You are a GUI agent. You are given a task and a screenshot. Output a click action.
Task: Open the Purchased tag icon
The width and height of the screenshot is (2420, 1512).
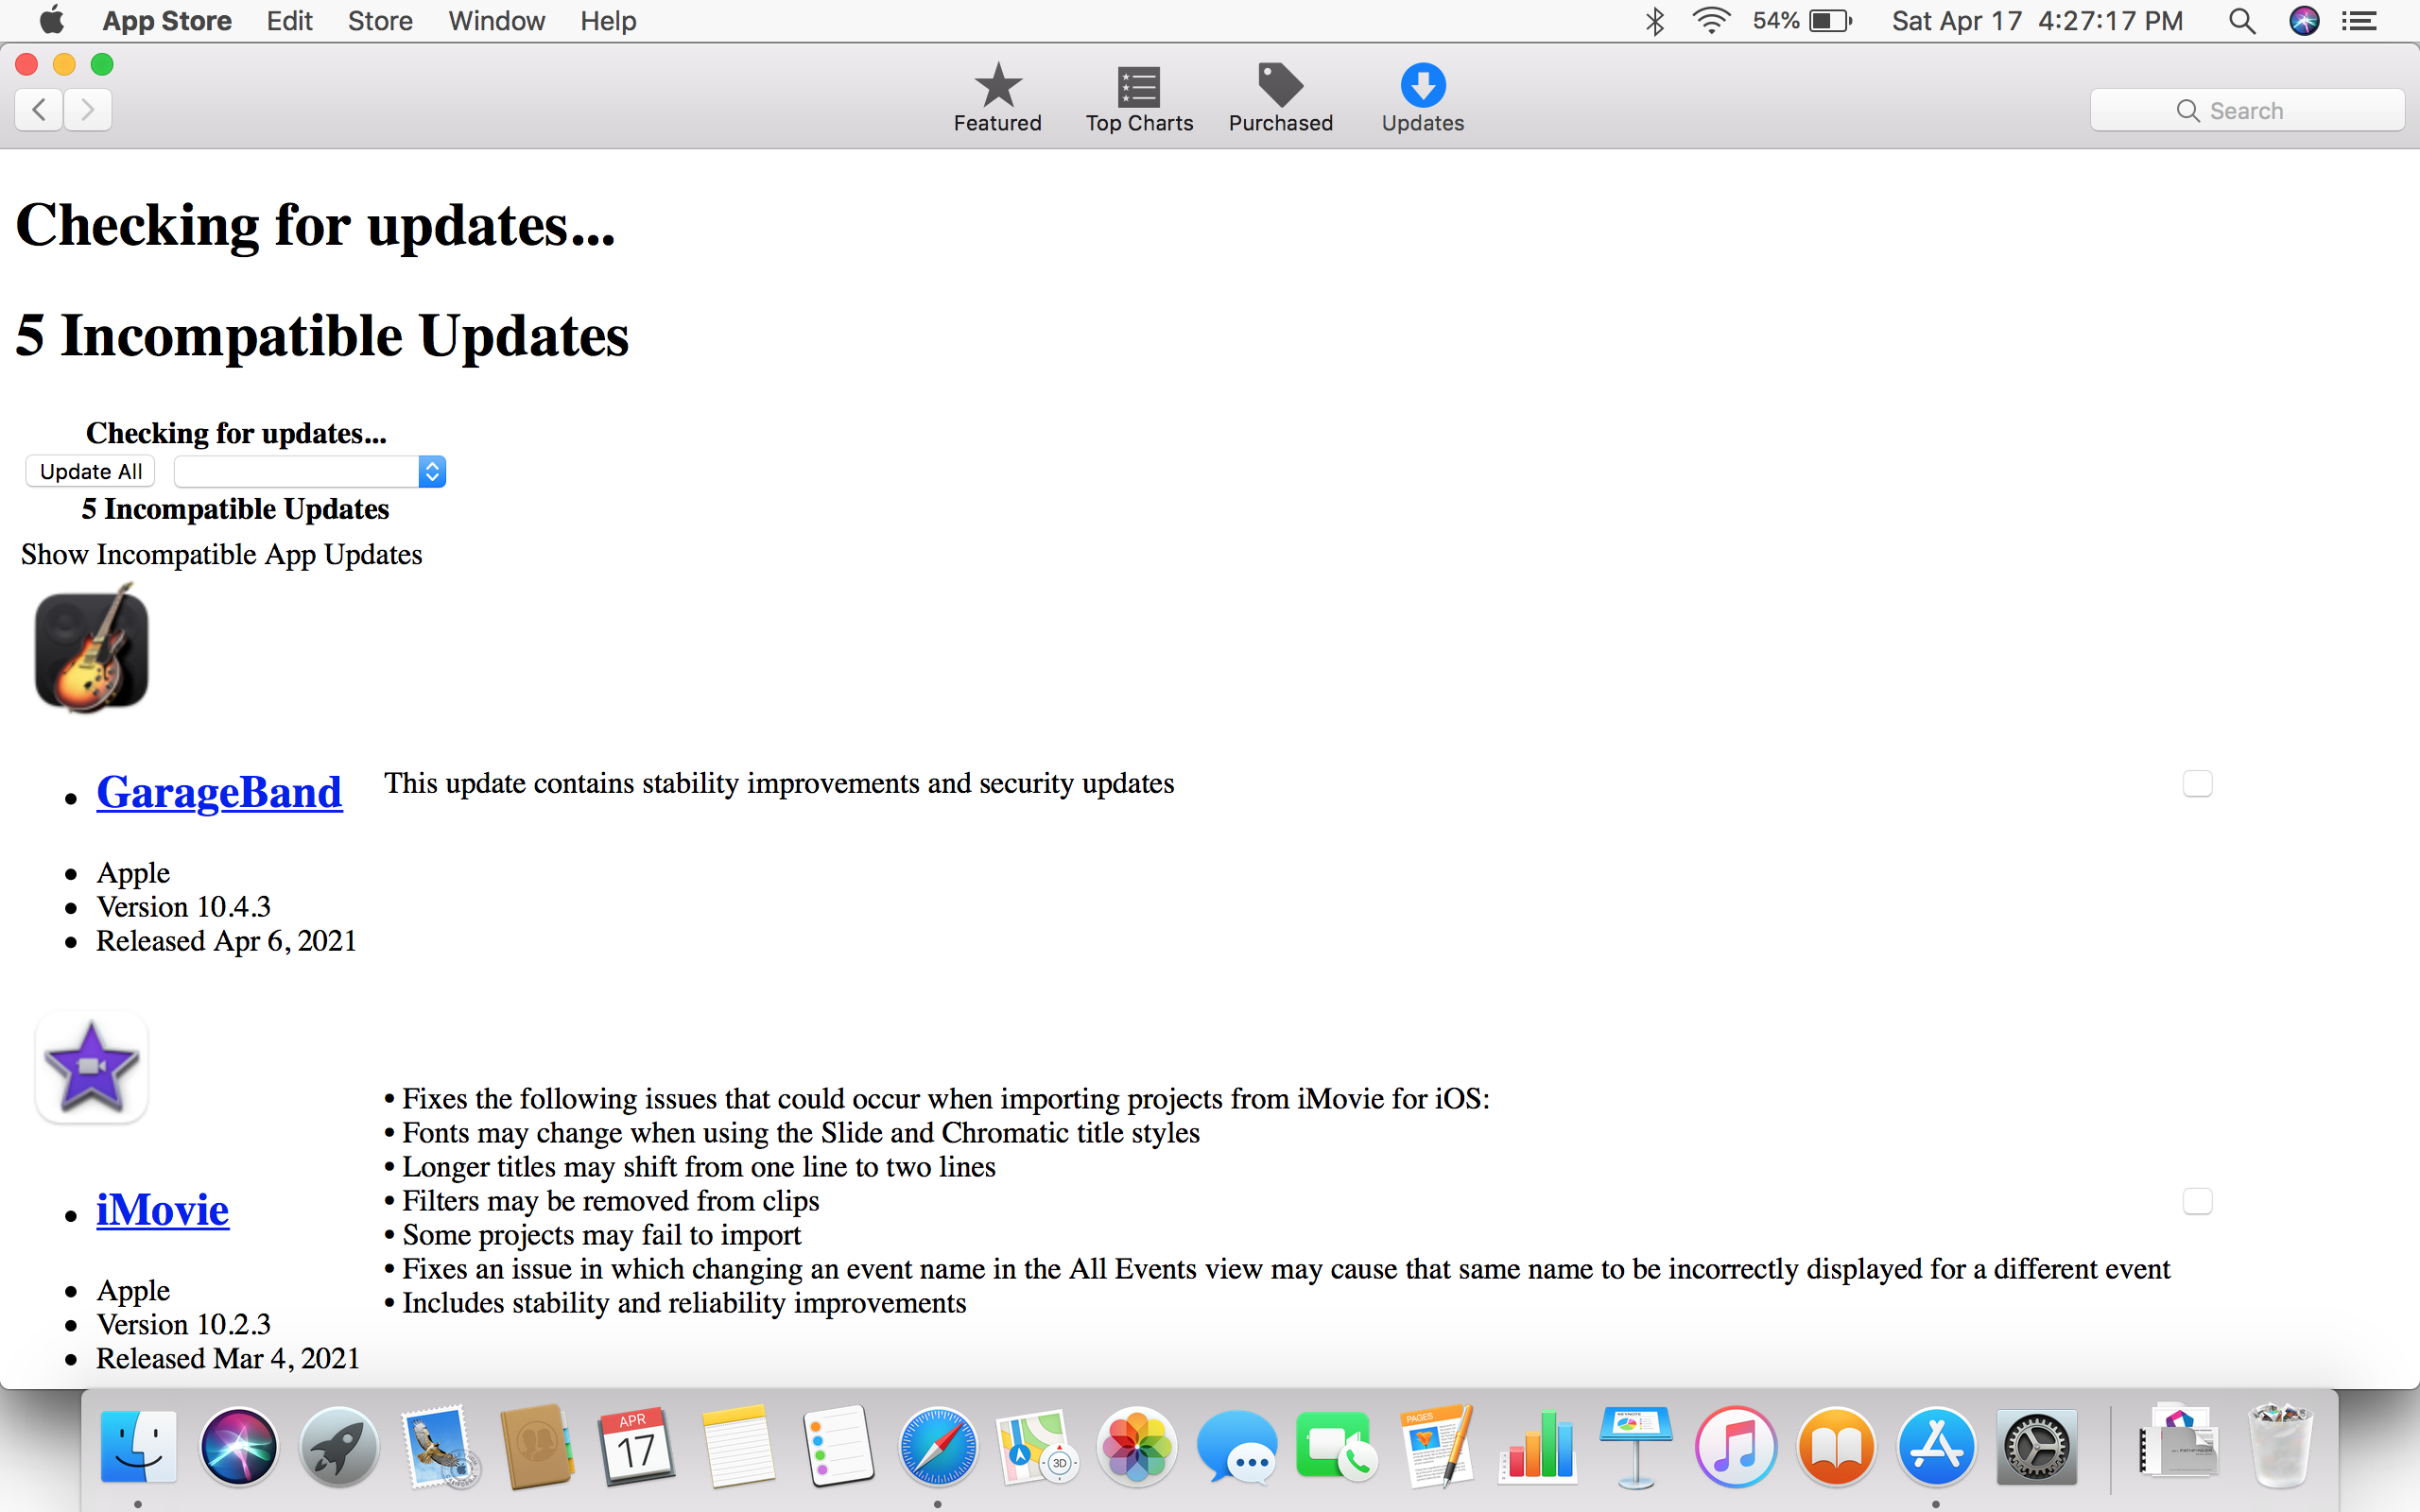(x=1280, y=87)
